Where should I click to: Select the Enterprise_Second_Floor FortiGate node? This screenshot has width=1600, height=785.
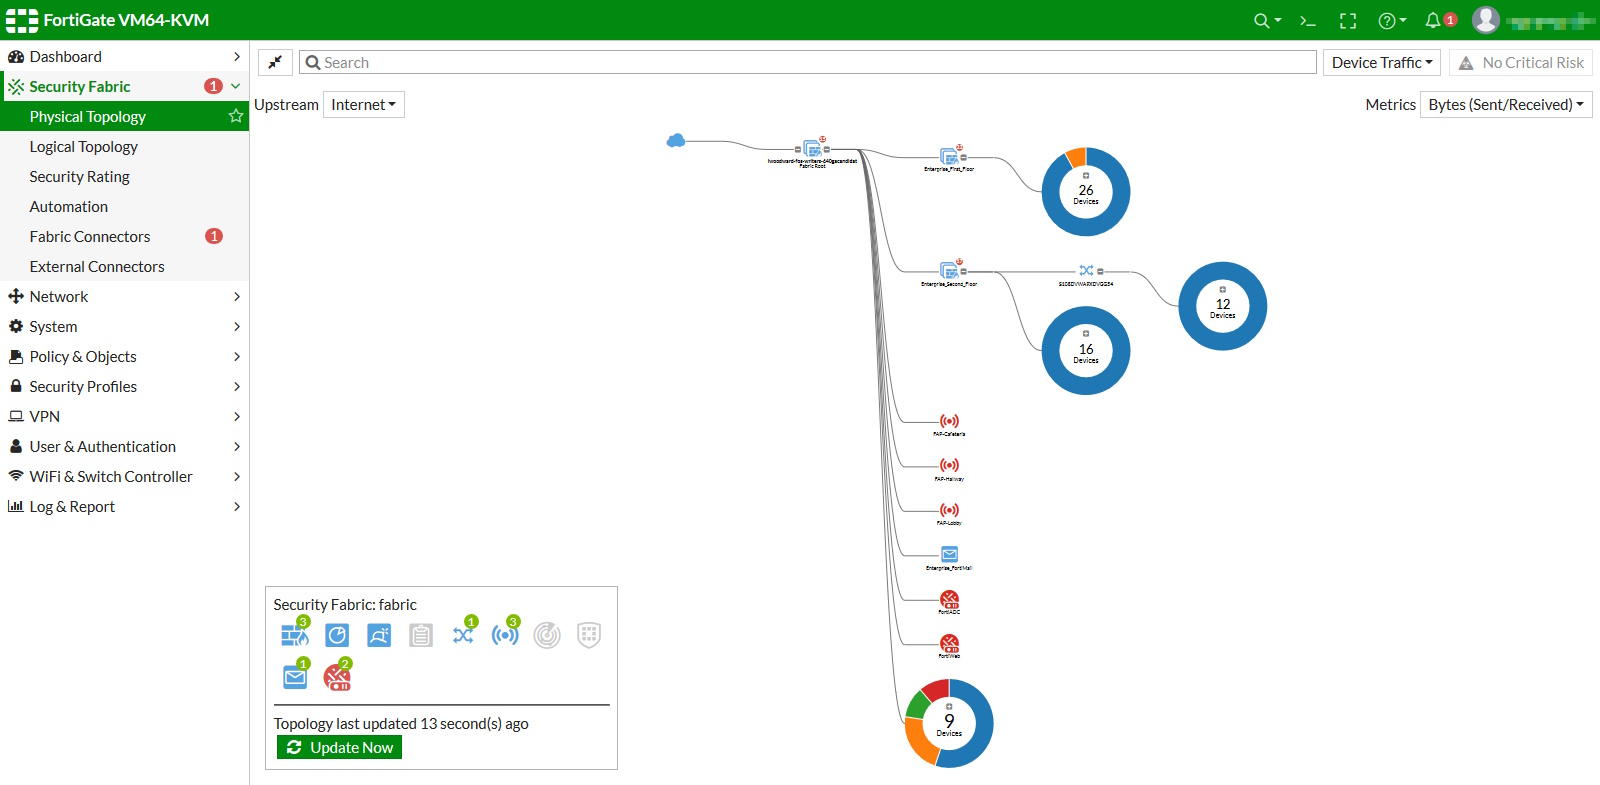pos(949,271)
